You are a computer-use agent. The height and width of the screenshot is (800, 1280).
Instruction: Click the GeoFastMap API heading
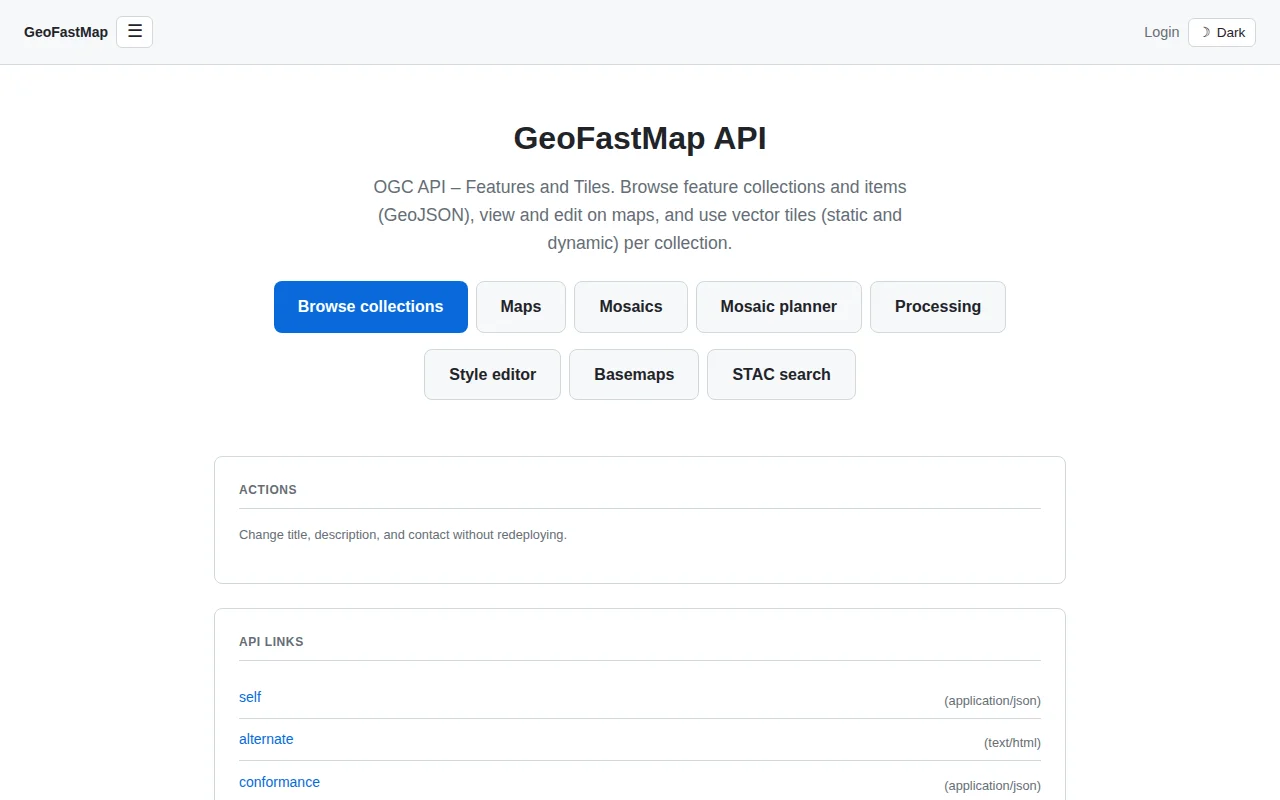(x=640, y=138)
